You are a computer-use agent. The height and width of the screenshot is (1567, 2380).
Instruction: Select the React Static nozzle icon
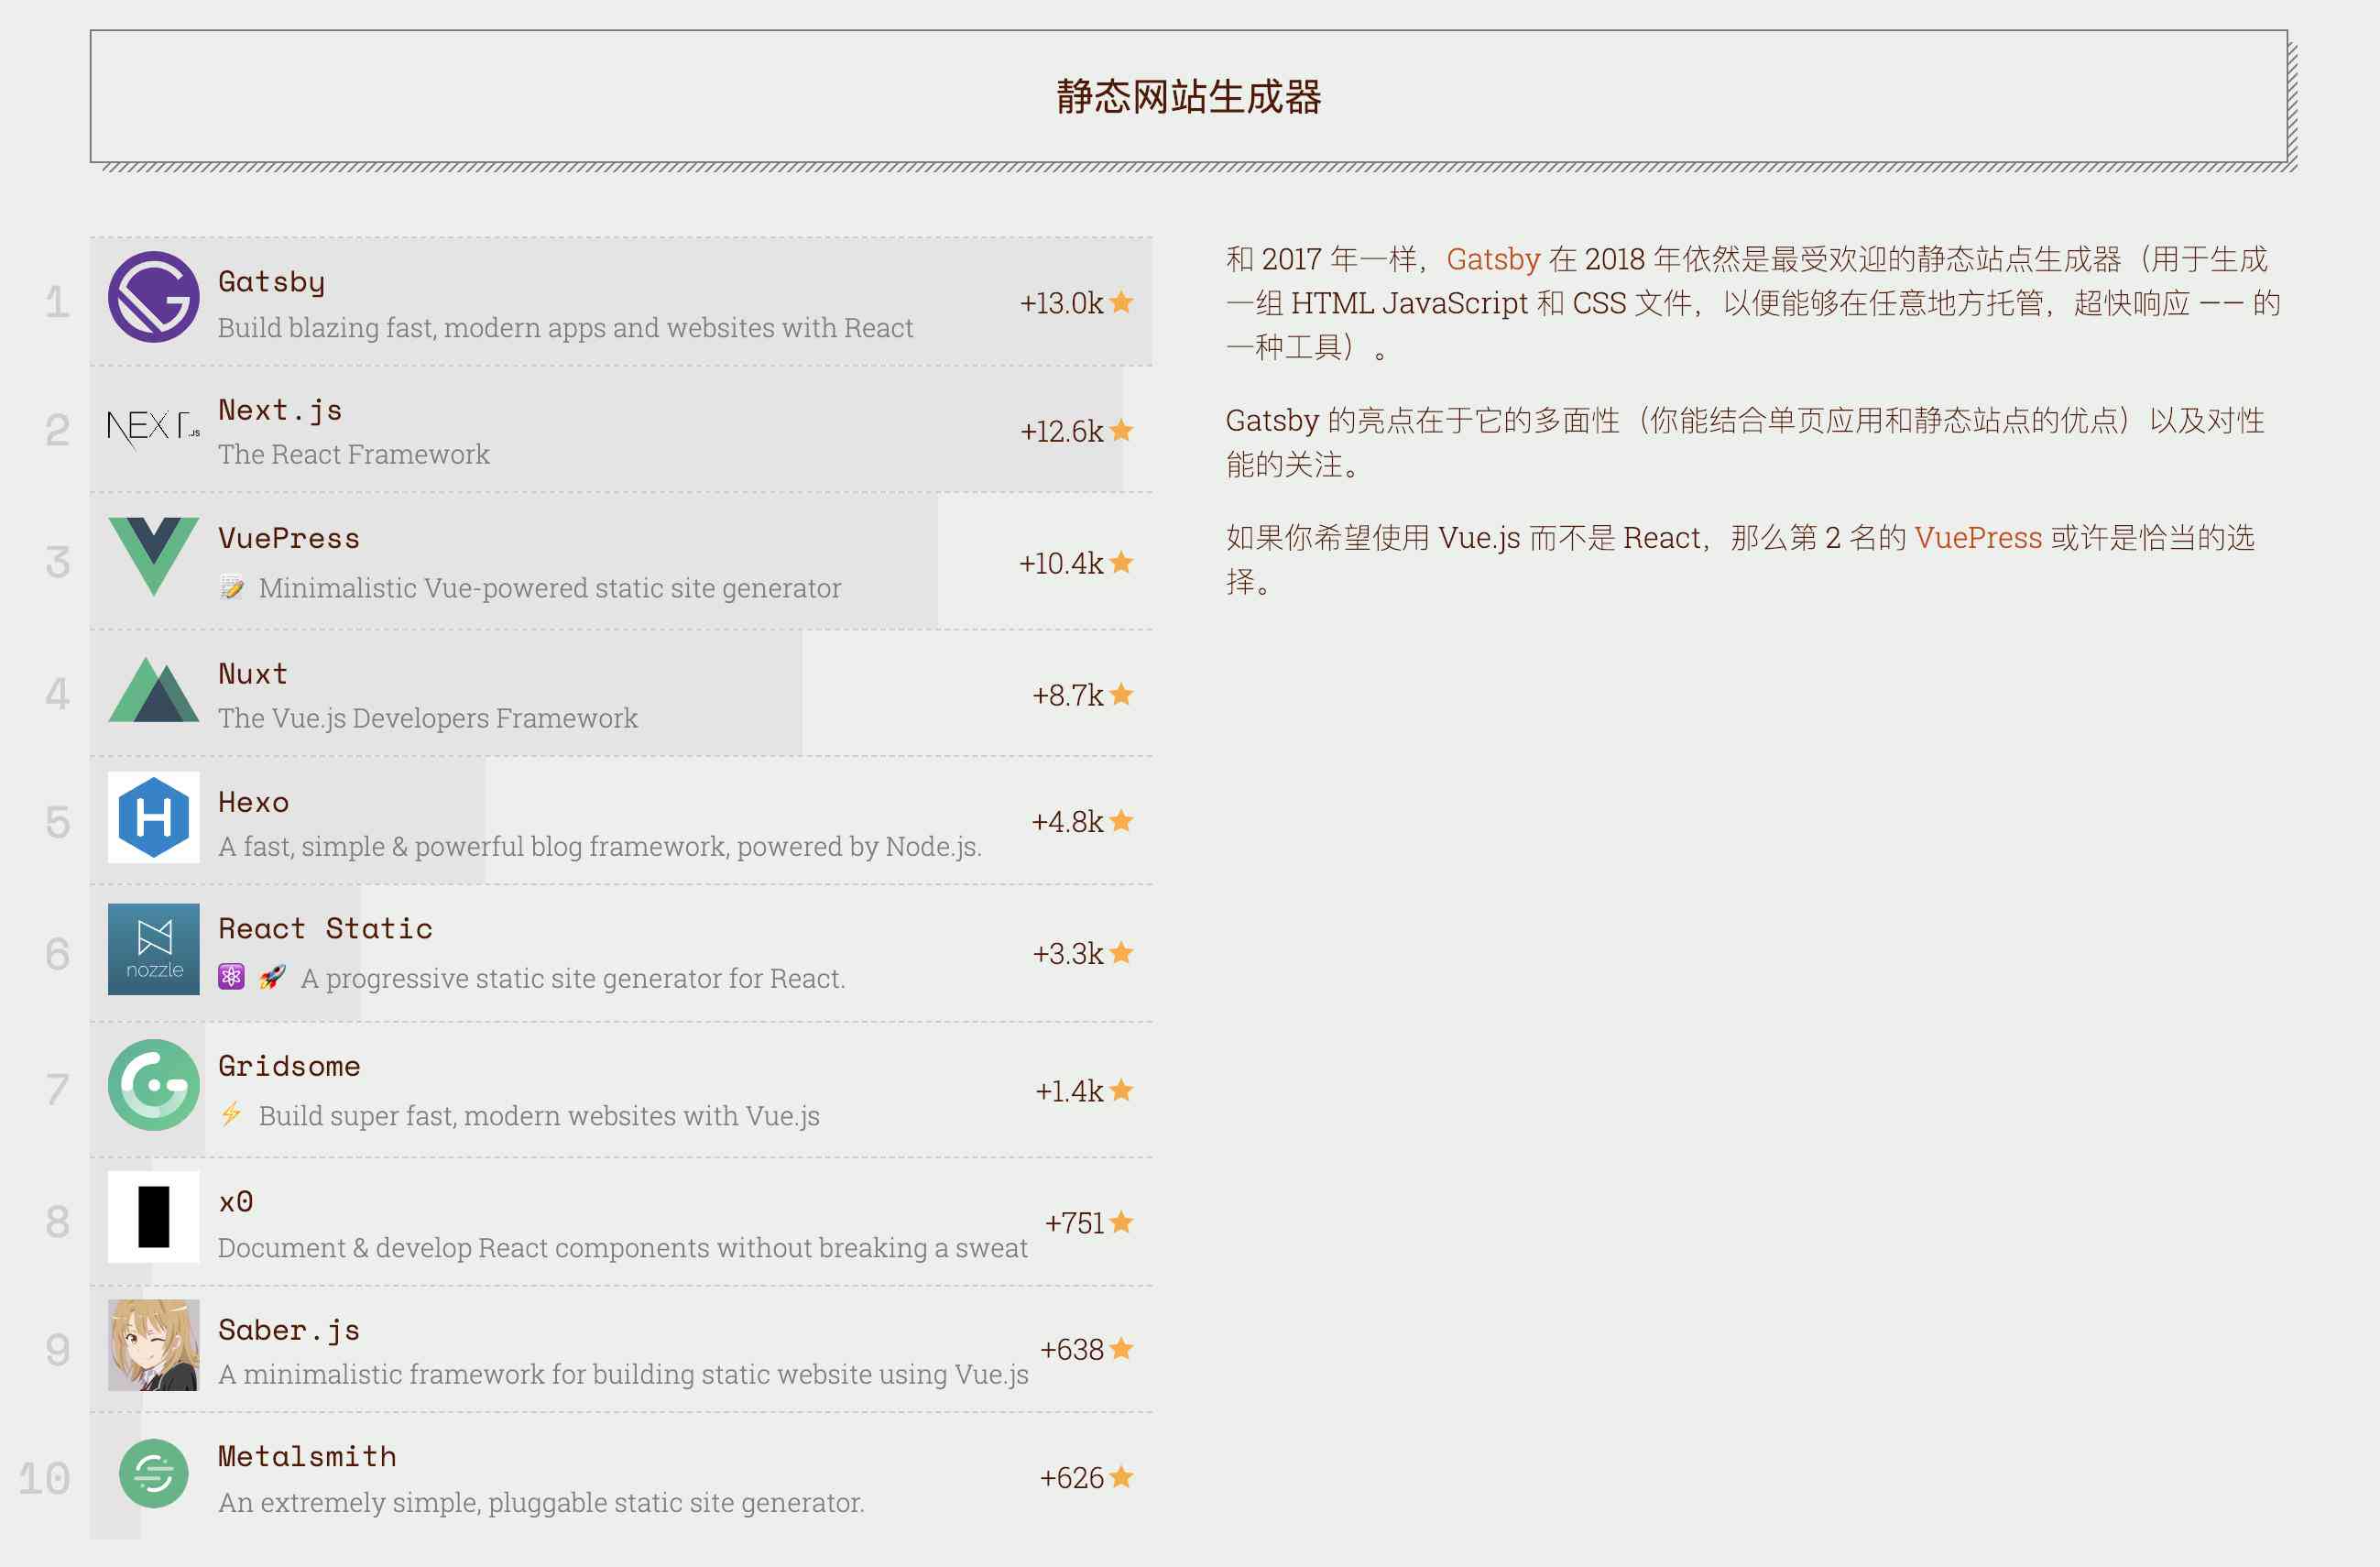coord(152,951)
